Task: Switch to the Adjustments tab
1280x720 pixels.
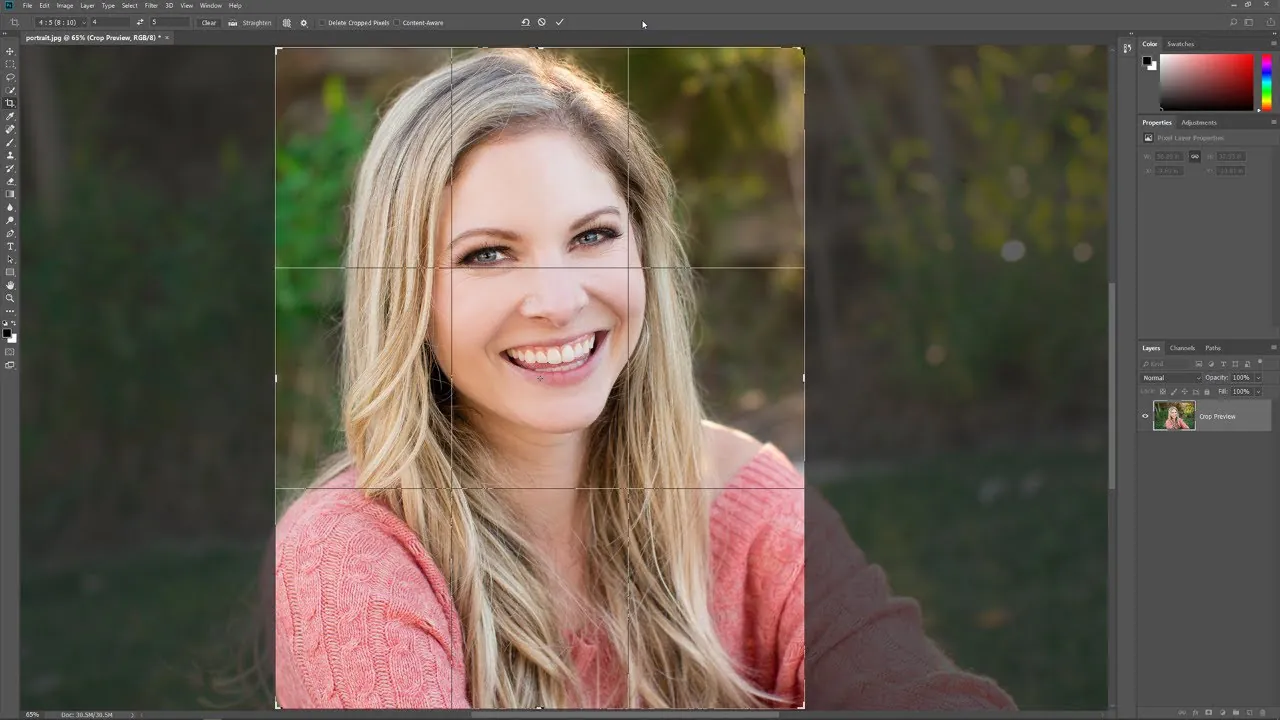Action: click(1199, 122)
